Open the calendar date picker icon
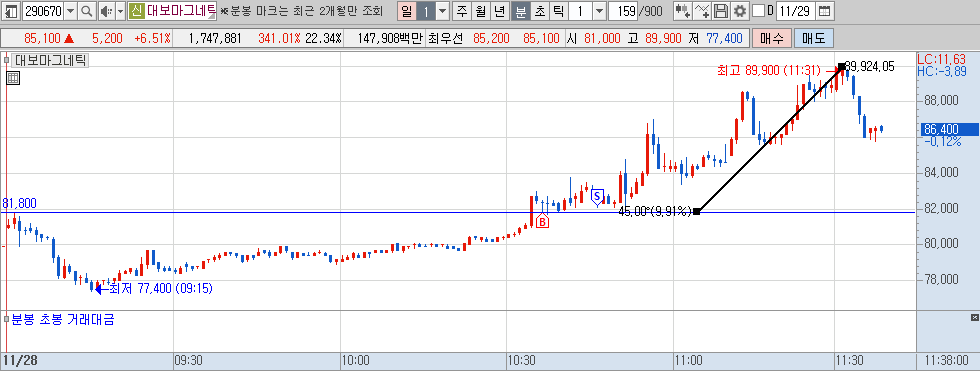The width and height of the screenshot is (980, 371). pyautogui.click(x=824, y=11)
